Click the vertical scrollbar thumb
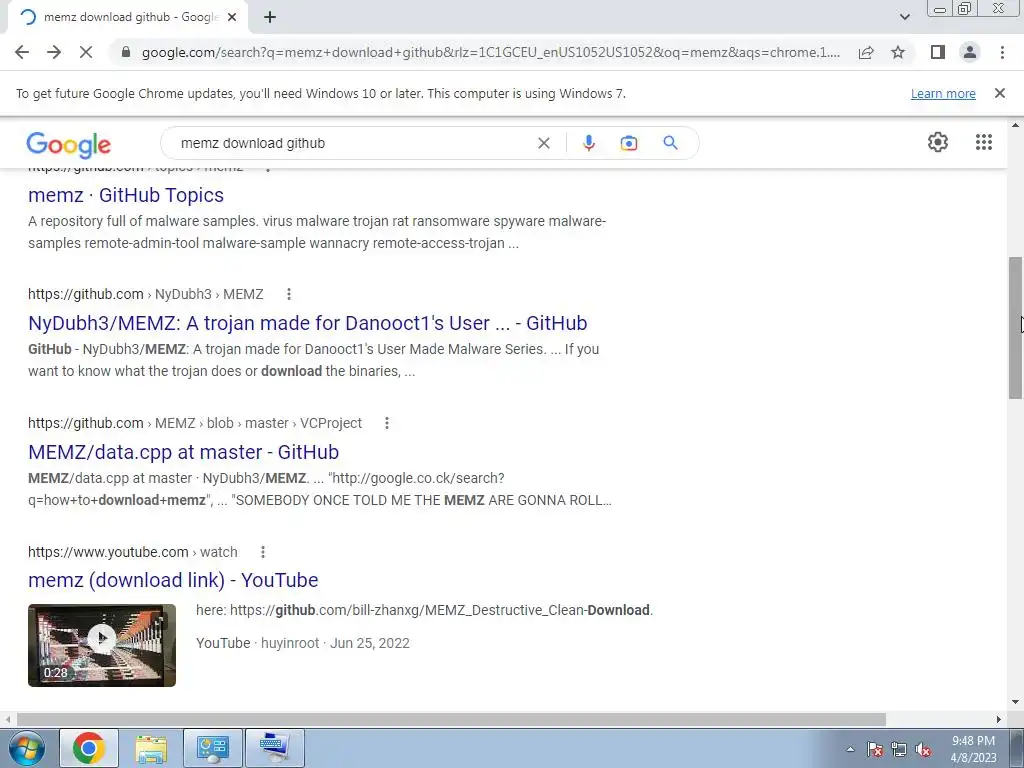1024x768 pixels. coord(1015,328)
